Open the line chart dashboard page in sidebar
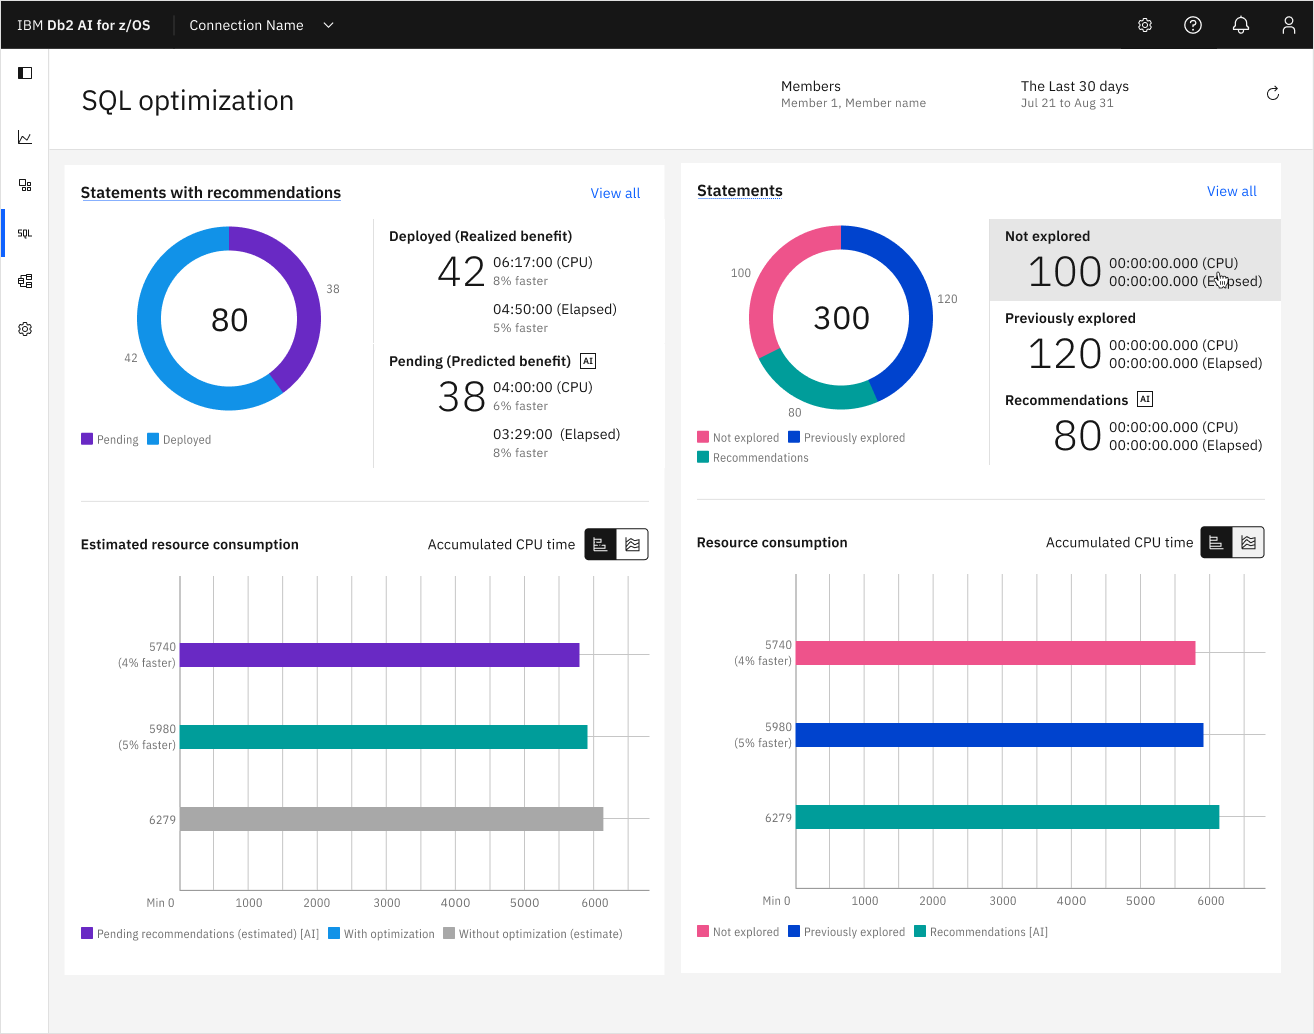Viewport: 1314px width, 1034px height. click(25, 137)
